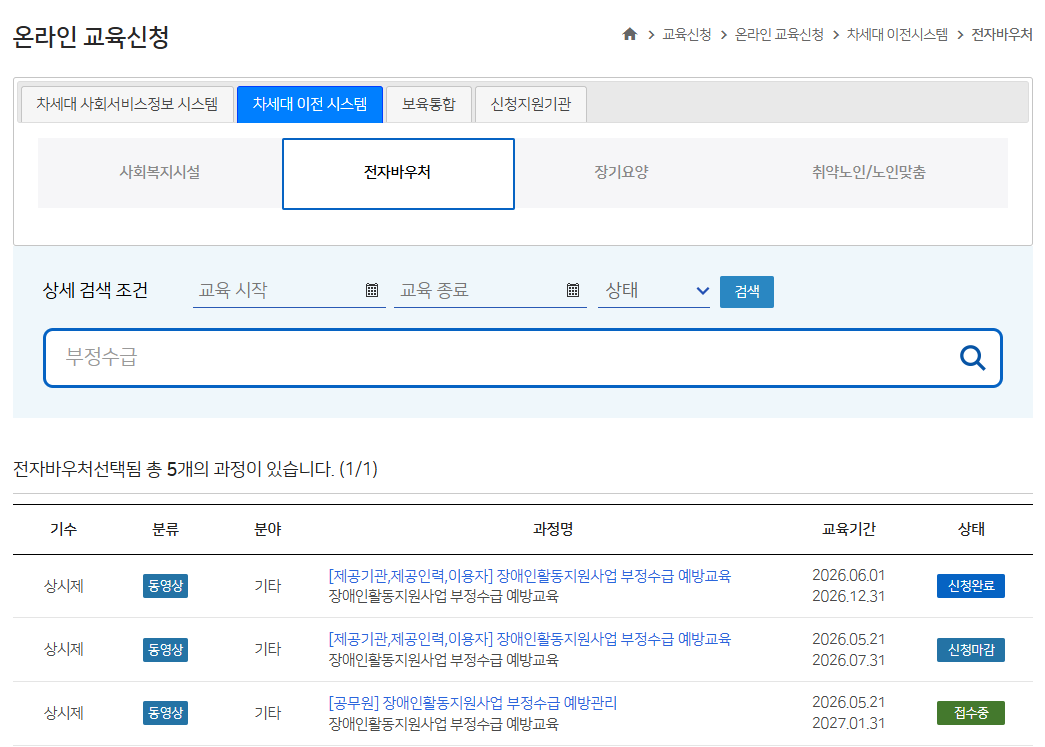Open first 제공기관 부정수급 예방교육 course link
The width and height of the screenshot is (1045, 747).
529,576
